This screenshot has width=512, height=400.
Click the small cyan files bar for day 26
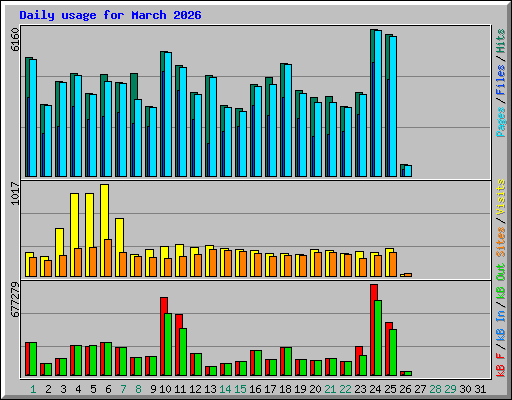408,171
